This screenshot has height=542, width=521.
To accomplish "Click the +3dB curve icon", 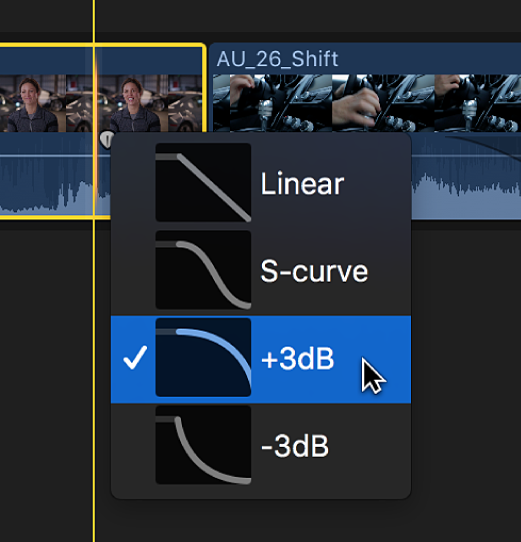I will [x=203, y=357].
